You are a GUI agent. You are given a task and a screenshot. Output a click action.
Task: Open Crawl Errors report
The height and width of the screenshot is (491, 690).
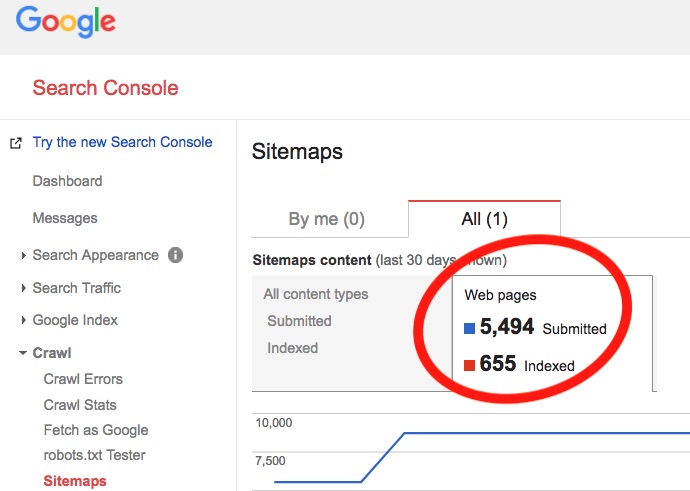pos(83,379)
